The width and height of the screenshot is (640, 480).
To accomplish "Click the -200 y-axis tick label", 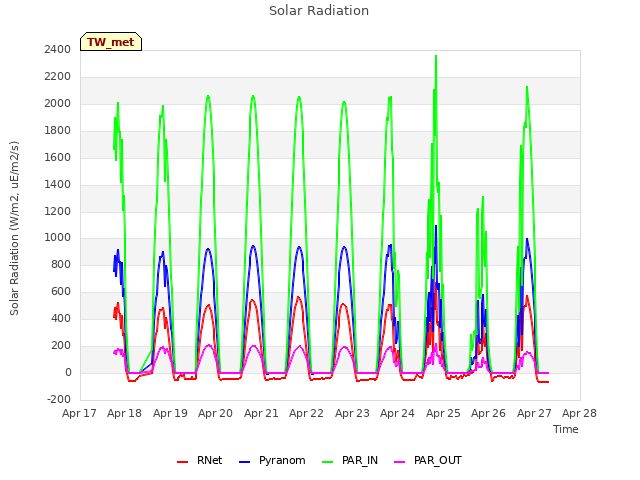I will coord(59,399).
